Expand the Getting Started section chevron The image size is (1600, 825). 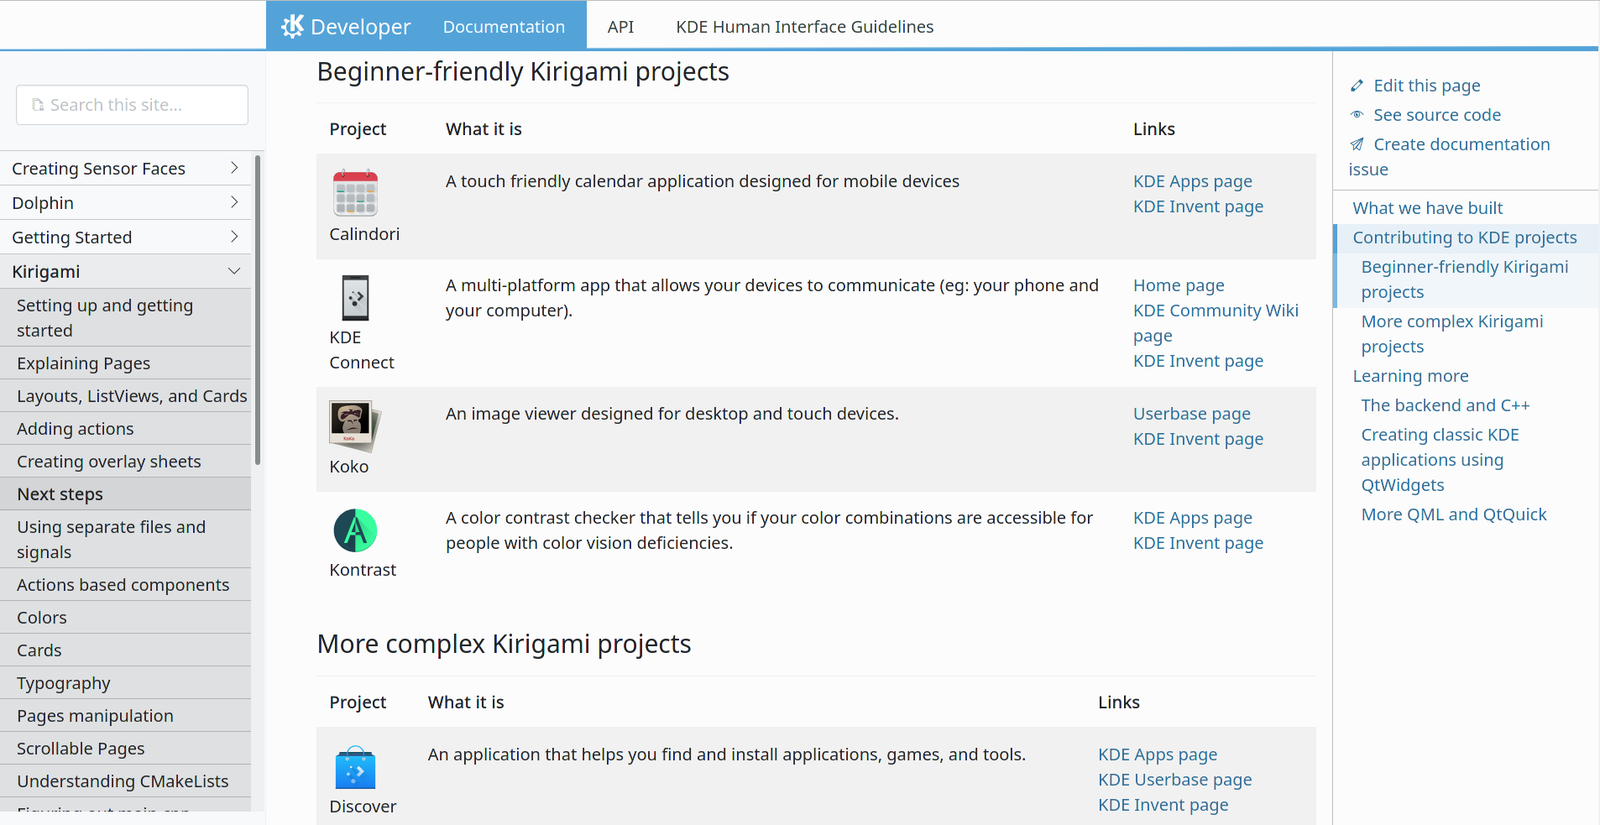(x=234, y=237)
